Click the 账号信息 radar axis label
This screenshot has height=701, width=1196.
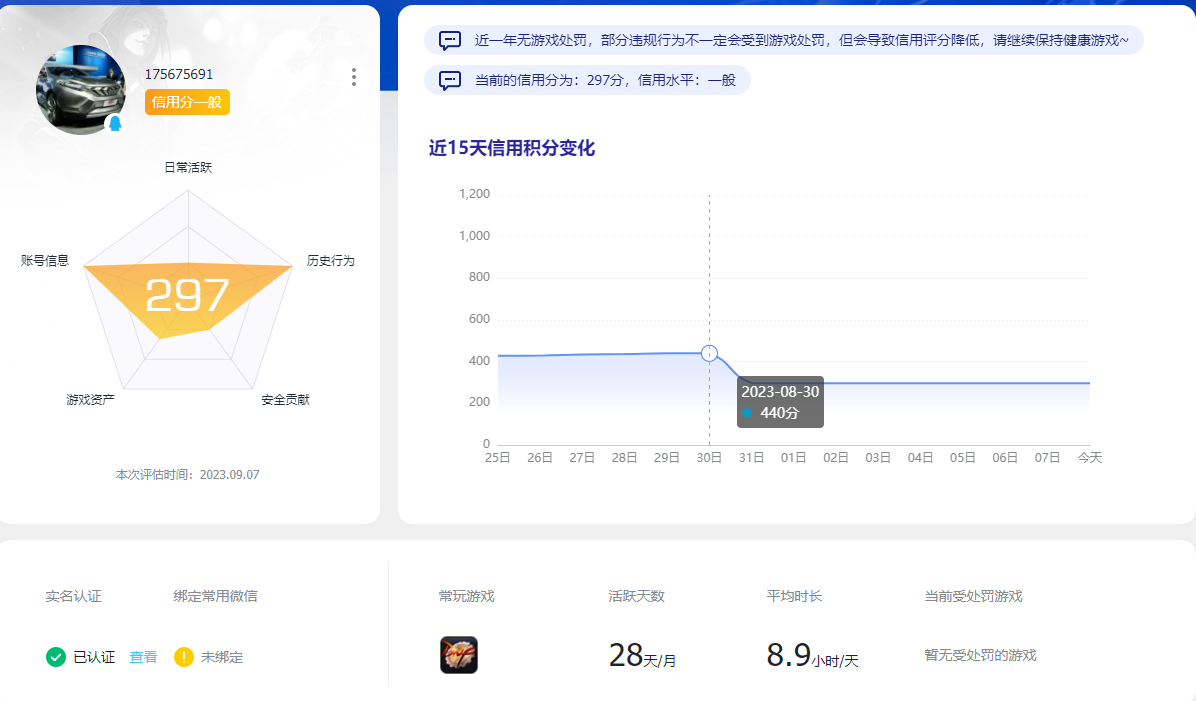click(x=45, y=261)
